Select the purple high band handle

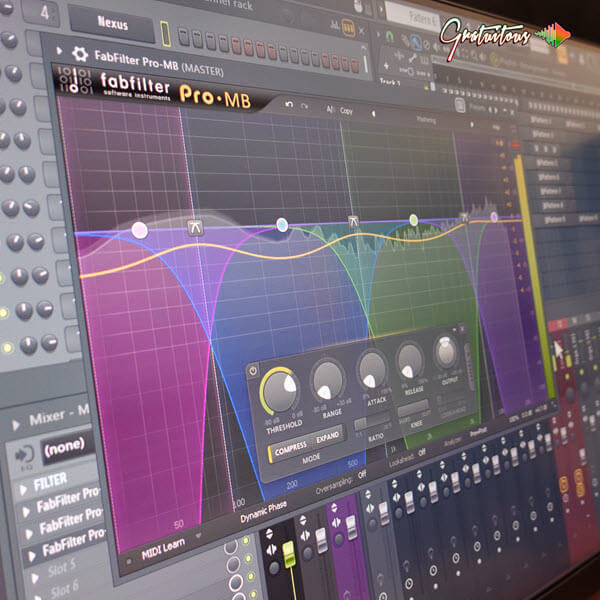point(494,217)
